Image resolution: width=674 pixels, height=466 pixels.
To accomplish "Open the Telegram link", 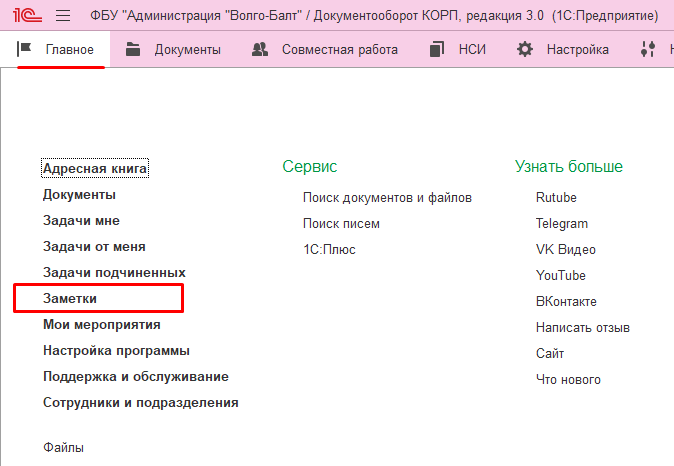I will [x=562, y=224].
